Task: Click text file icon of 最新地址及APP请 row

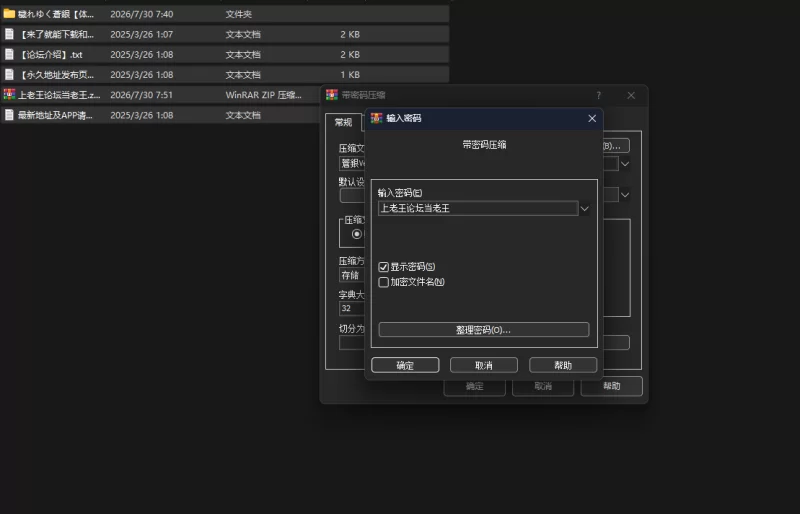Action: tap(9, 115)
